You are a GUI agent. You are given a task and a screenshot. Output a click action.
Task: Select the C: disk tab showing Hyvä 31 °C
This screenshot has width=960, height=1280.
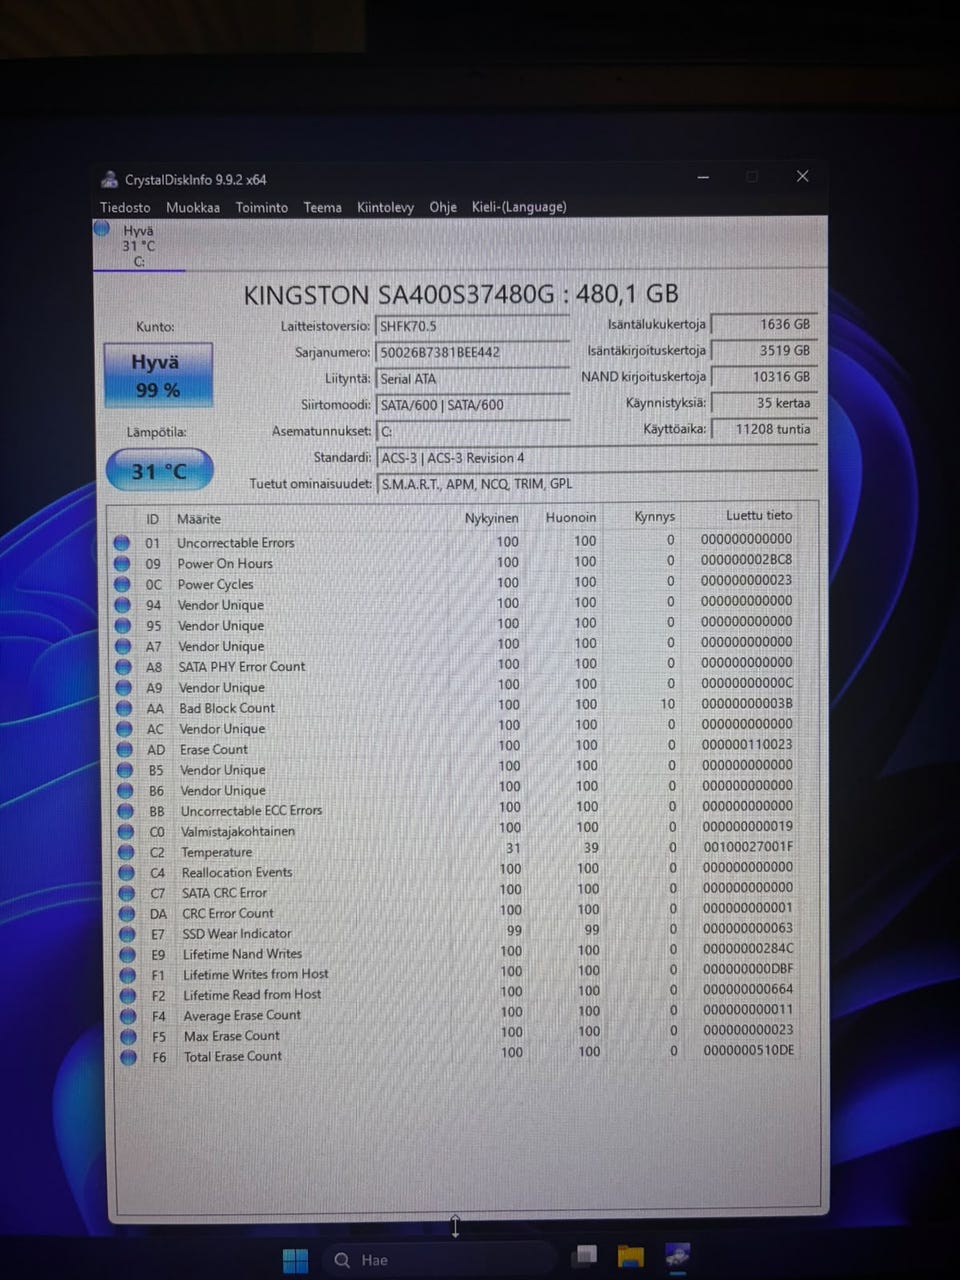coord(138,245)
